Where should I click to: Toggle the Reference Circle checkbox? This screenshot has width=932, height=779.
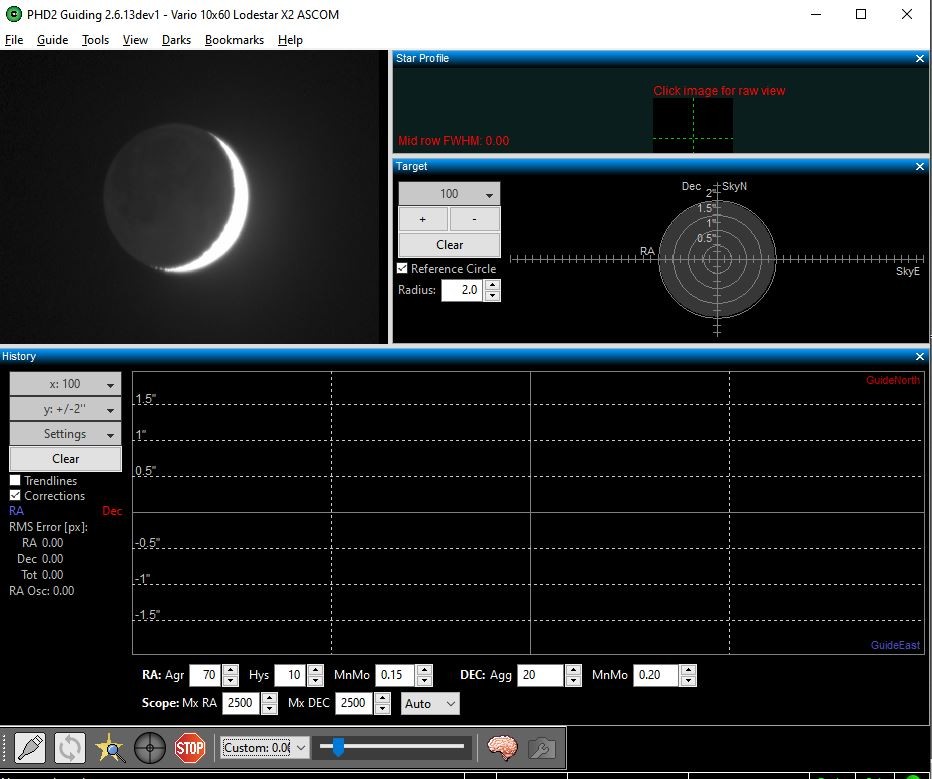click(x=402, y=269)
